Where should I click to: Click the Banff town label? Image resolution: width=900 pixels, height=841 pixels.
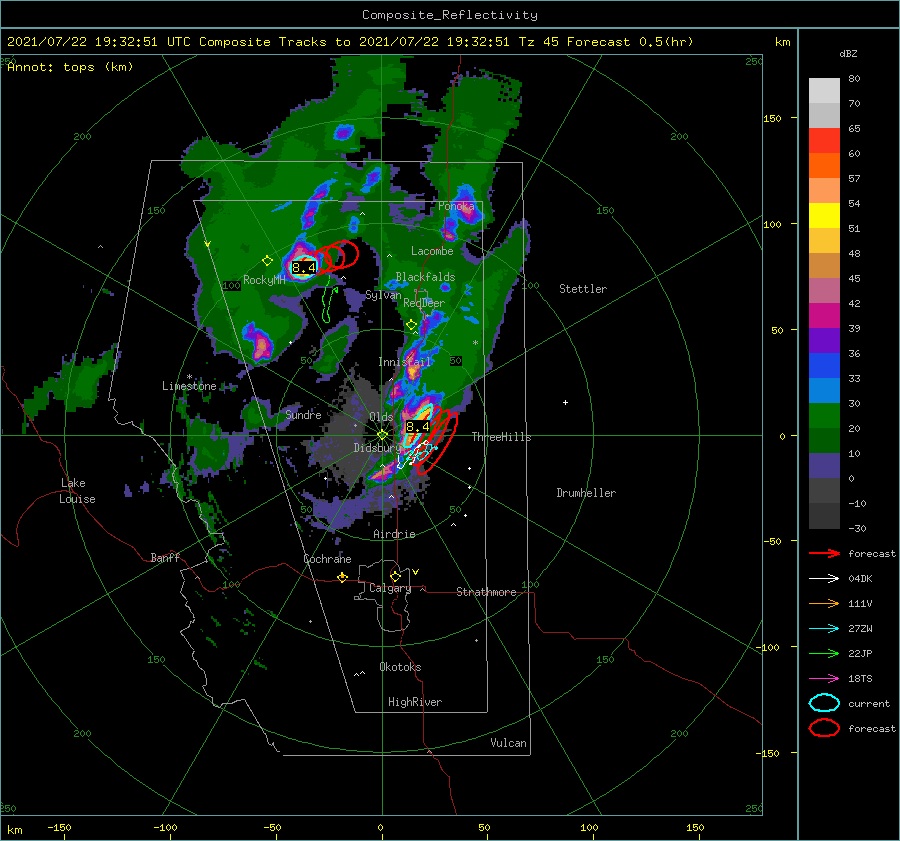click(165, 557)
